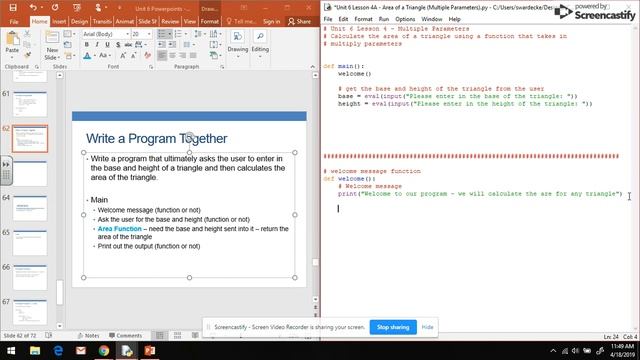The width and height of the screenshot is (640, 360).
Task: Open Format menu in IDLE editor
Action: [363, 19]
